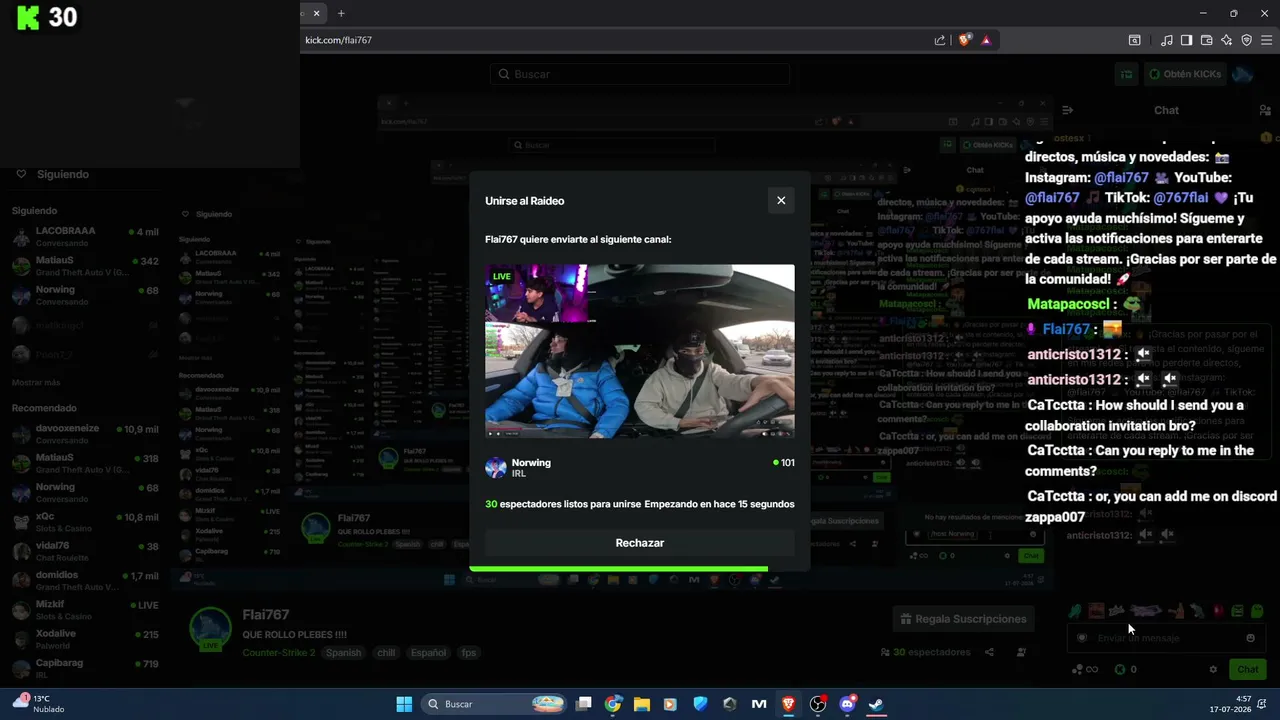This screenshot has height=720, width=1280.
Task: Click the Brave browser taskbar icon
Action: point(788,704)
